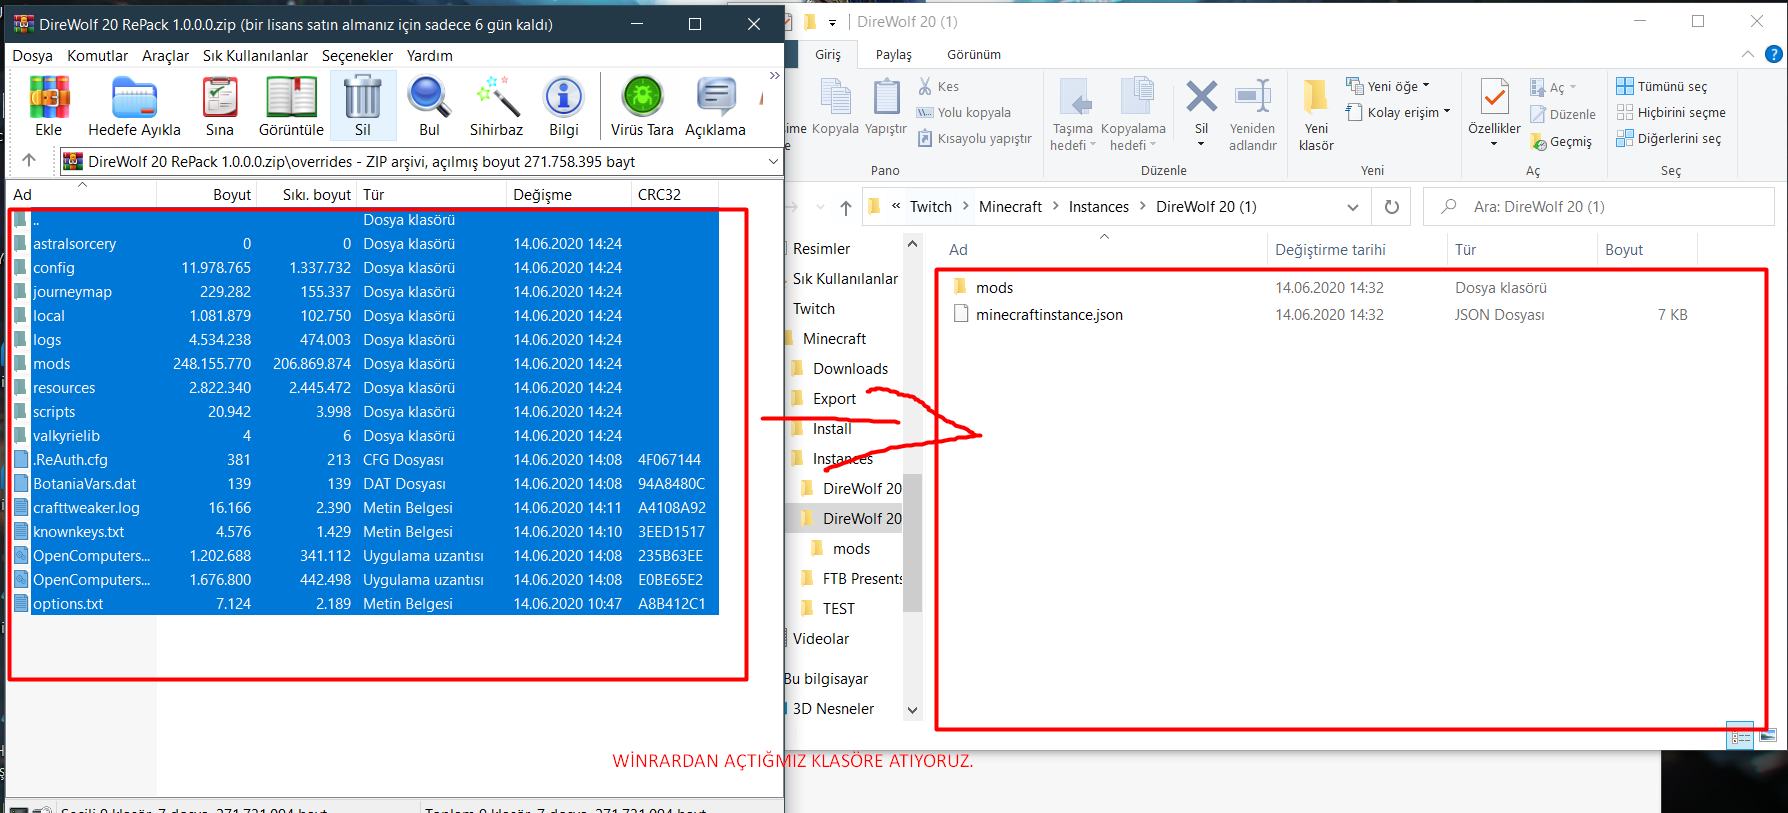
Task: Click Kısayolu yapıştır in Explorer ribbon
Action: tap(975, 139)
